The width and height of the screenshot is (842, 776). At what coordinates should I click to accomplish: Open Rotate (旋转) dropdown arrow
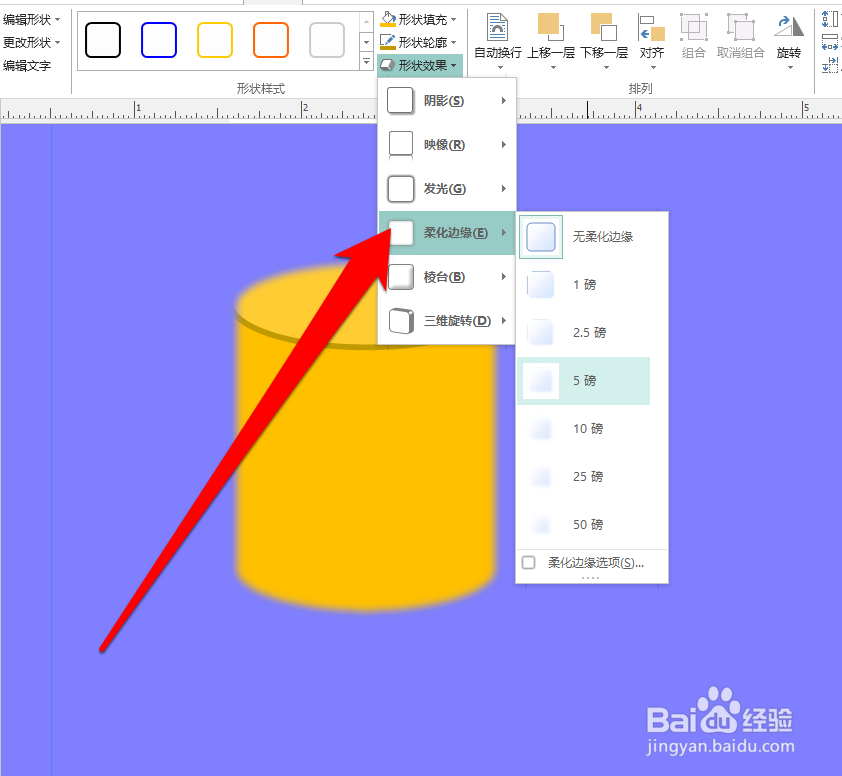pyautogui.click(x=790, y=68)
